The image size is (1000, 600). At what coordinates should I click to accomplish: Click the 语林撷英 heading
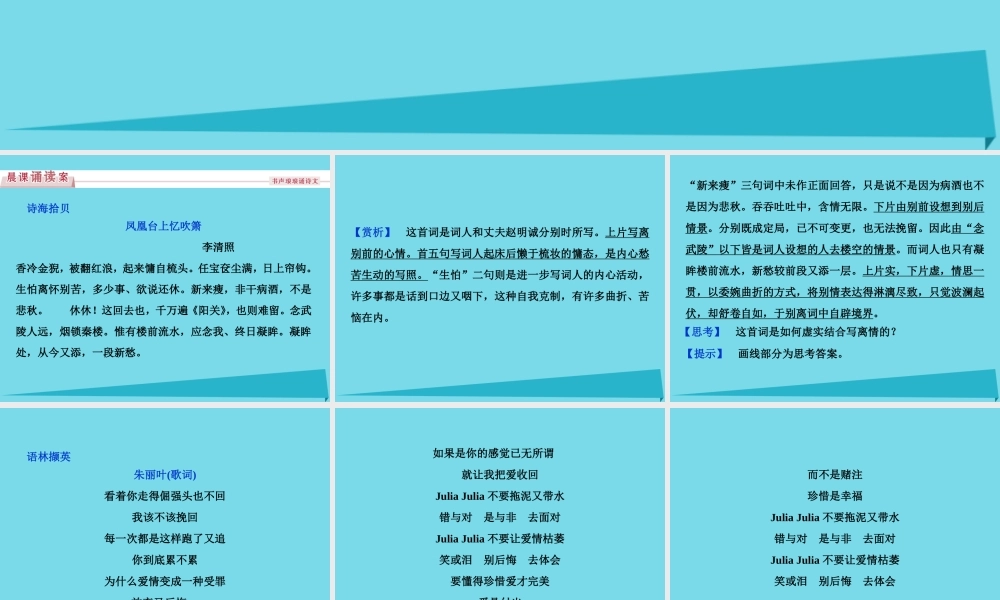click(x=48, y=457)
